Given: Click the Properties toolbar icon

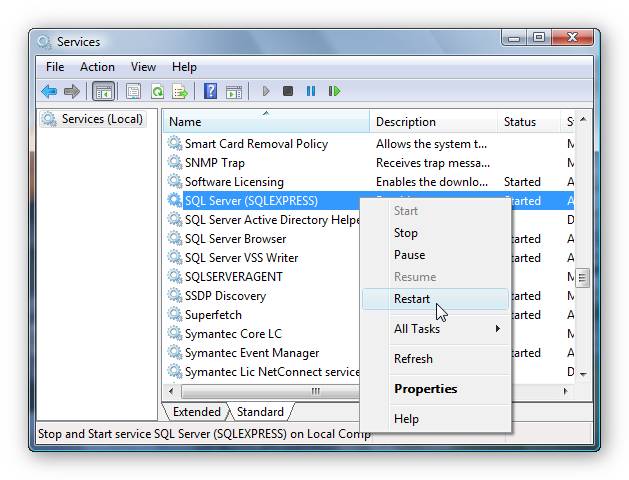Looking at the screenshot, I should click(133, 91).
